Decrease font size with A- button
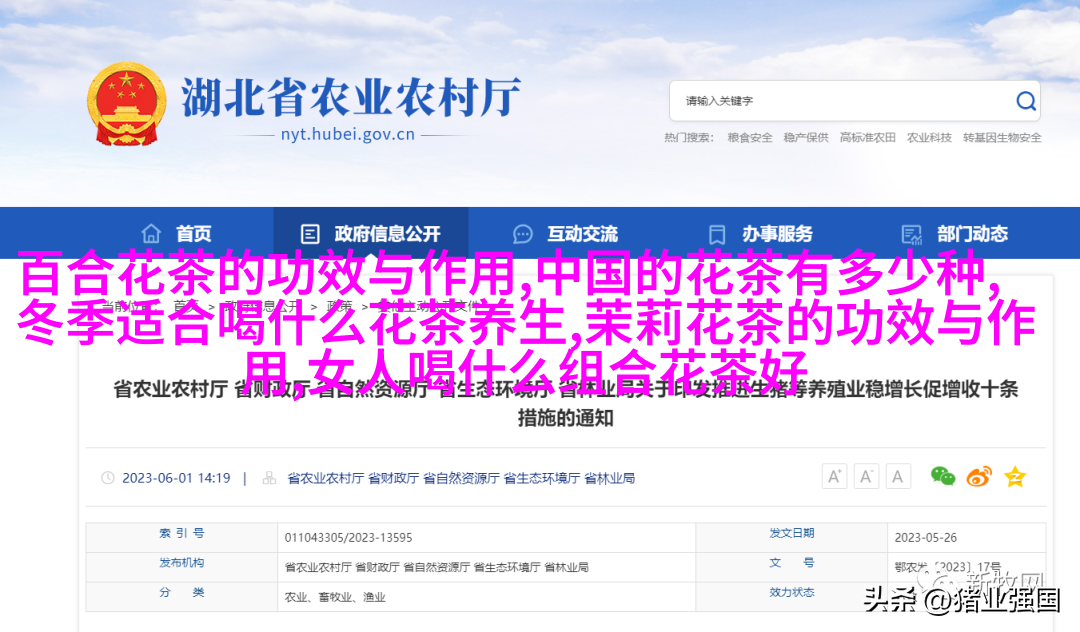 [x=867, y=477]
